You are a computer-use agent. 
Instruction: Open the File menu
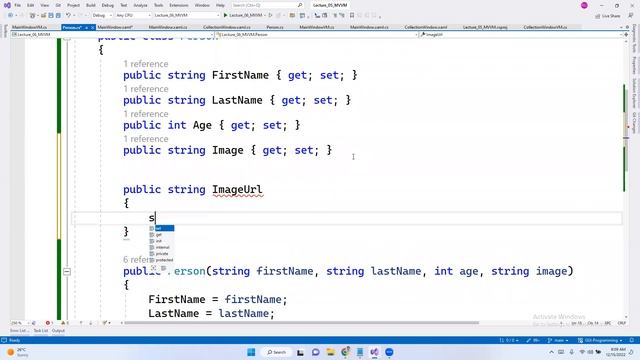18,5
